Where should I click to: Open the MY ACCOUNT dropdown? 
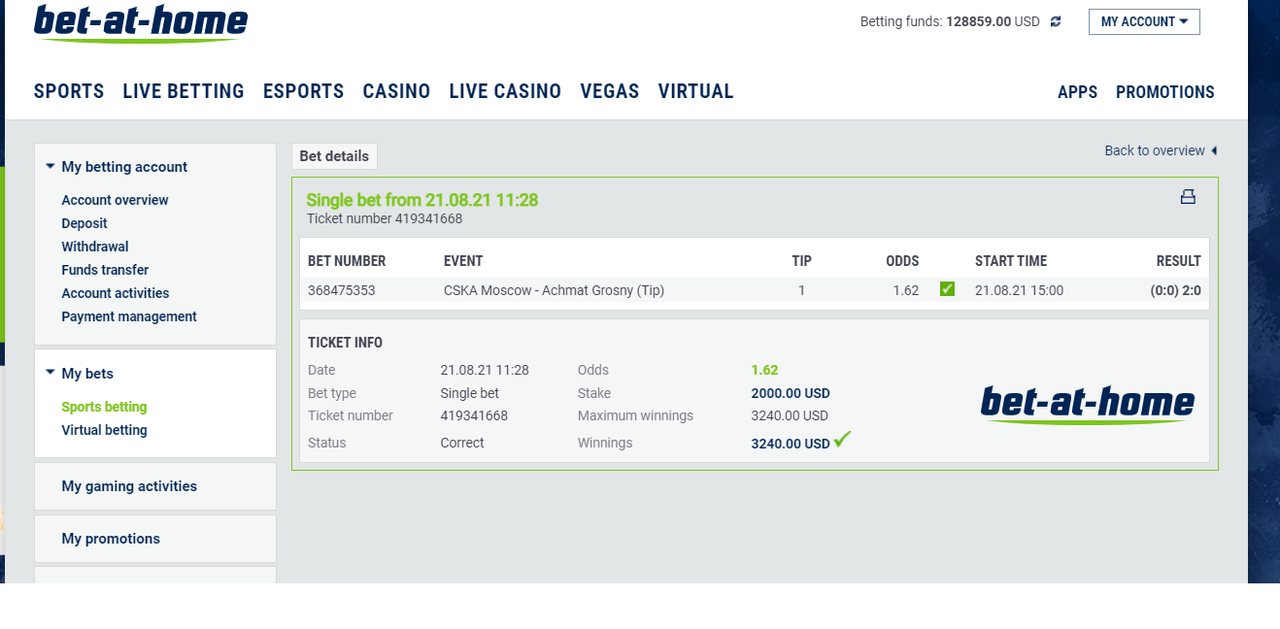(x=1144, y=22)
